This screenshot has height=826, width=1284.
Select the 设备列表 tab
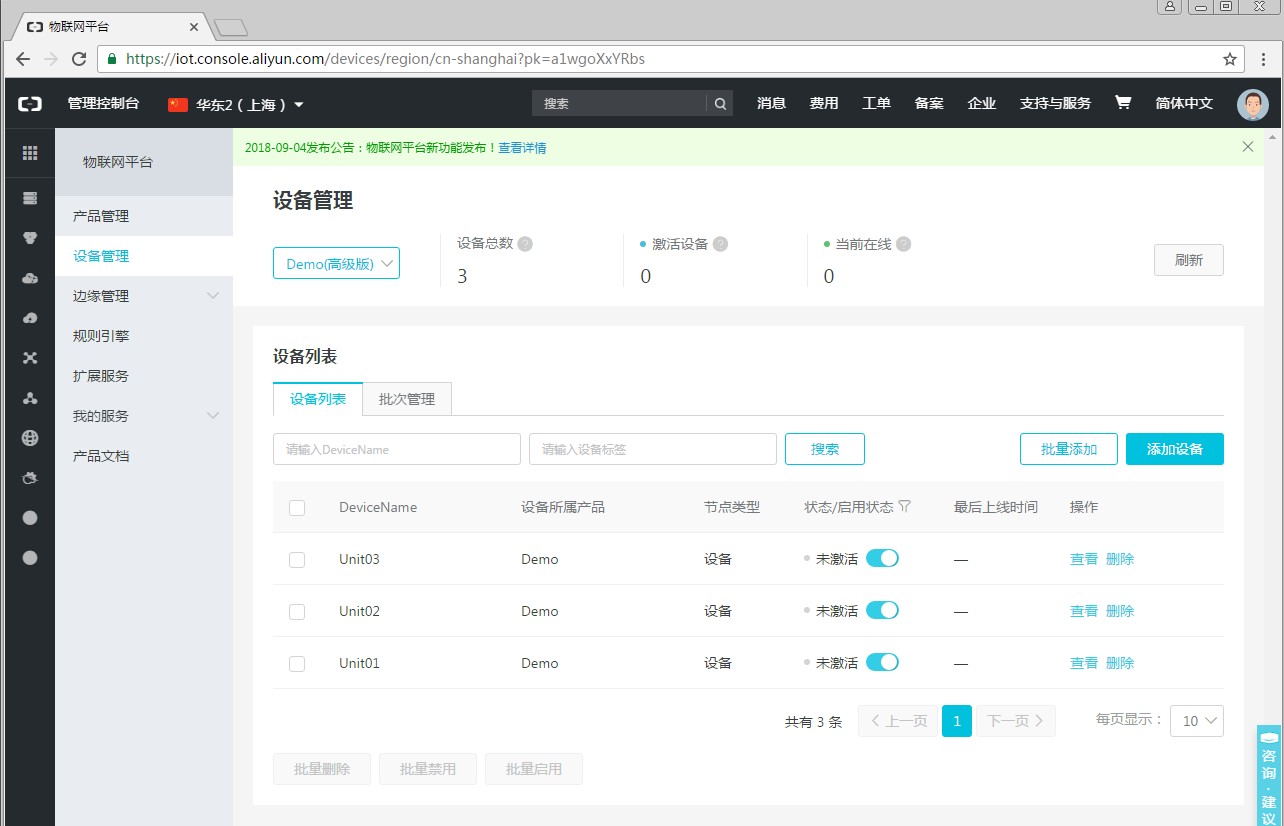point(318,399)
